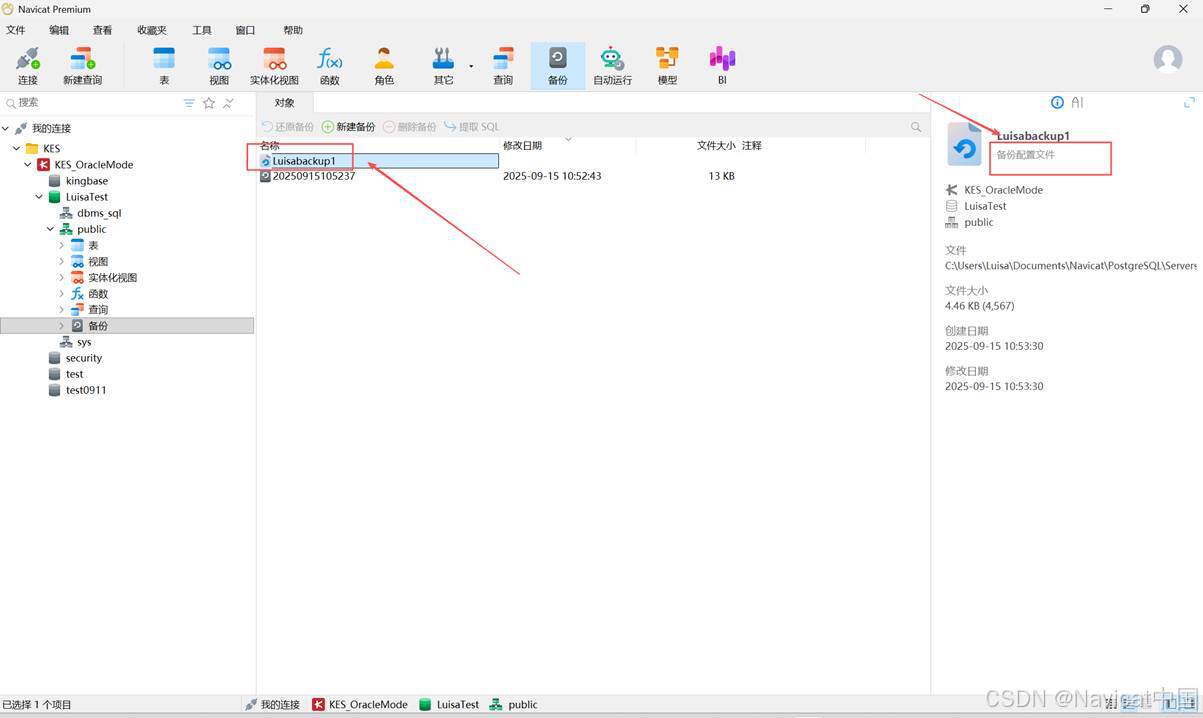Open the 工具 menu
Image resolution: width=1203 pixels, height=718 pixels.
point(201,30)
